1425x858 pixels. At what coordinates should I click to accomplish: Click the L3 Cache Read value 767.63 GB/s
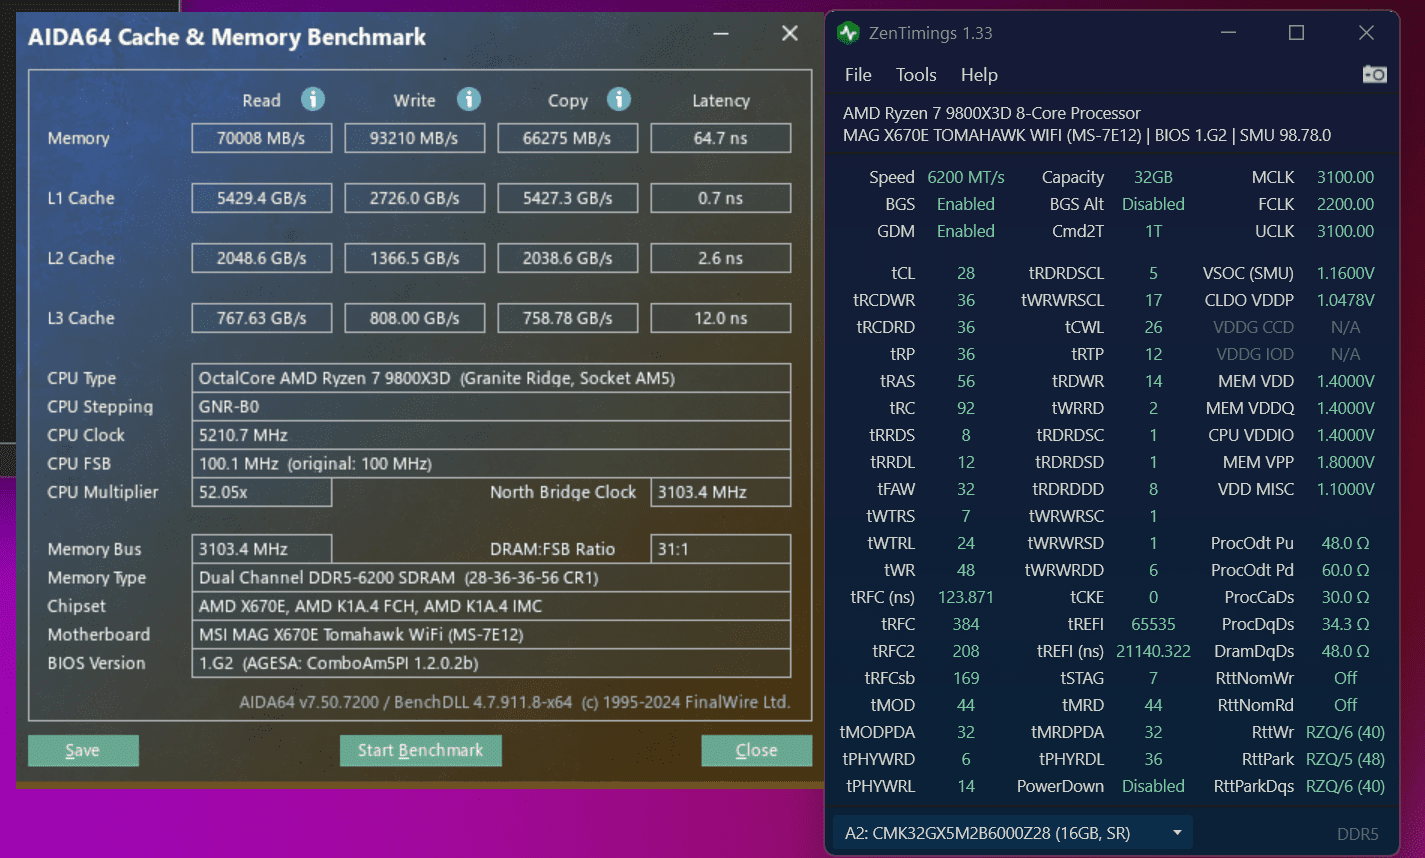(262, 318)
